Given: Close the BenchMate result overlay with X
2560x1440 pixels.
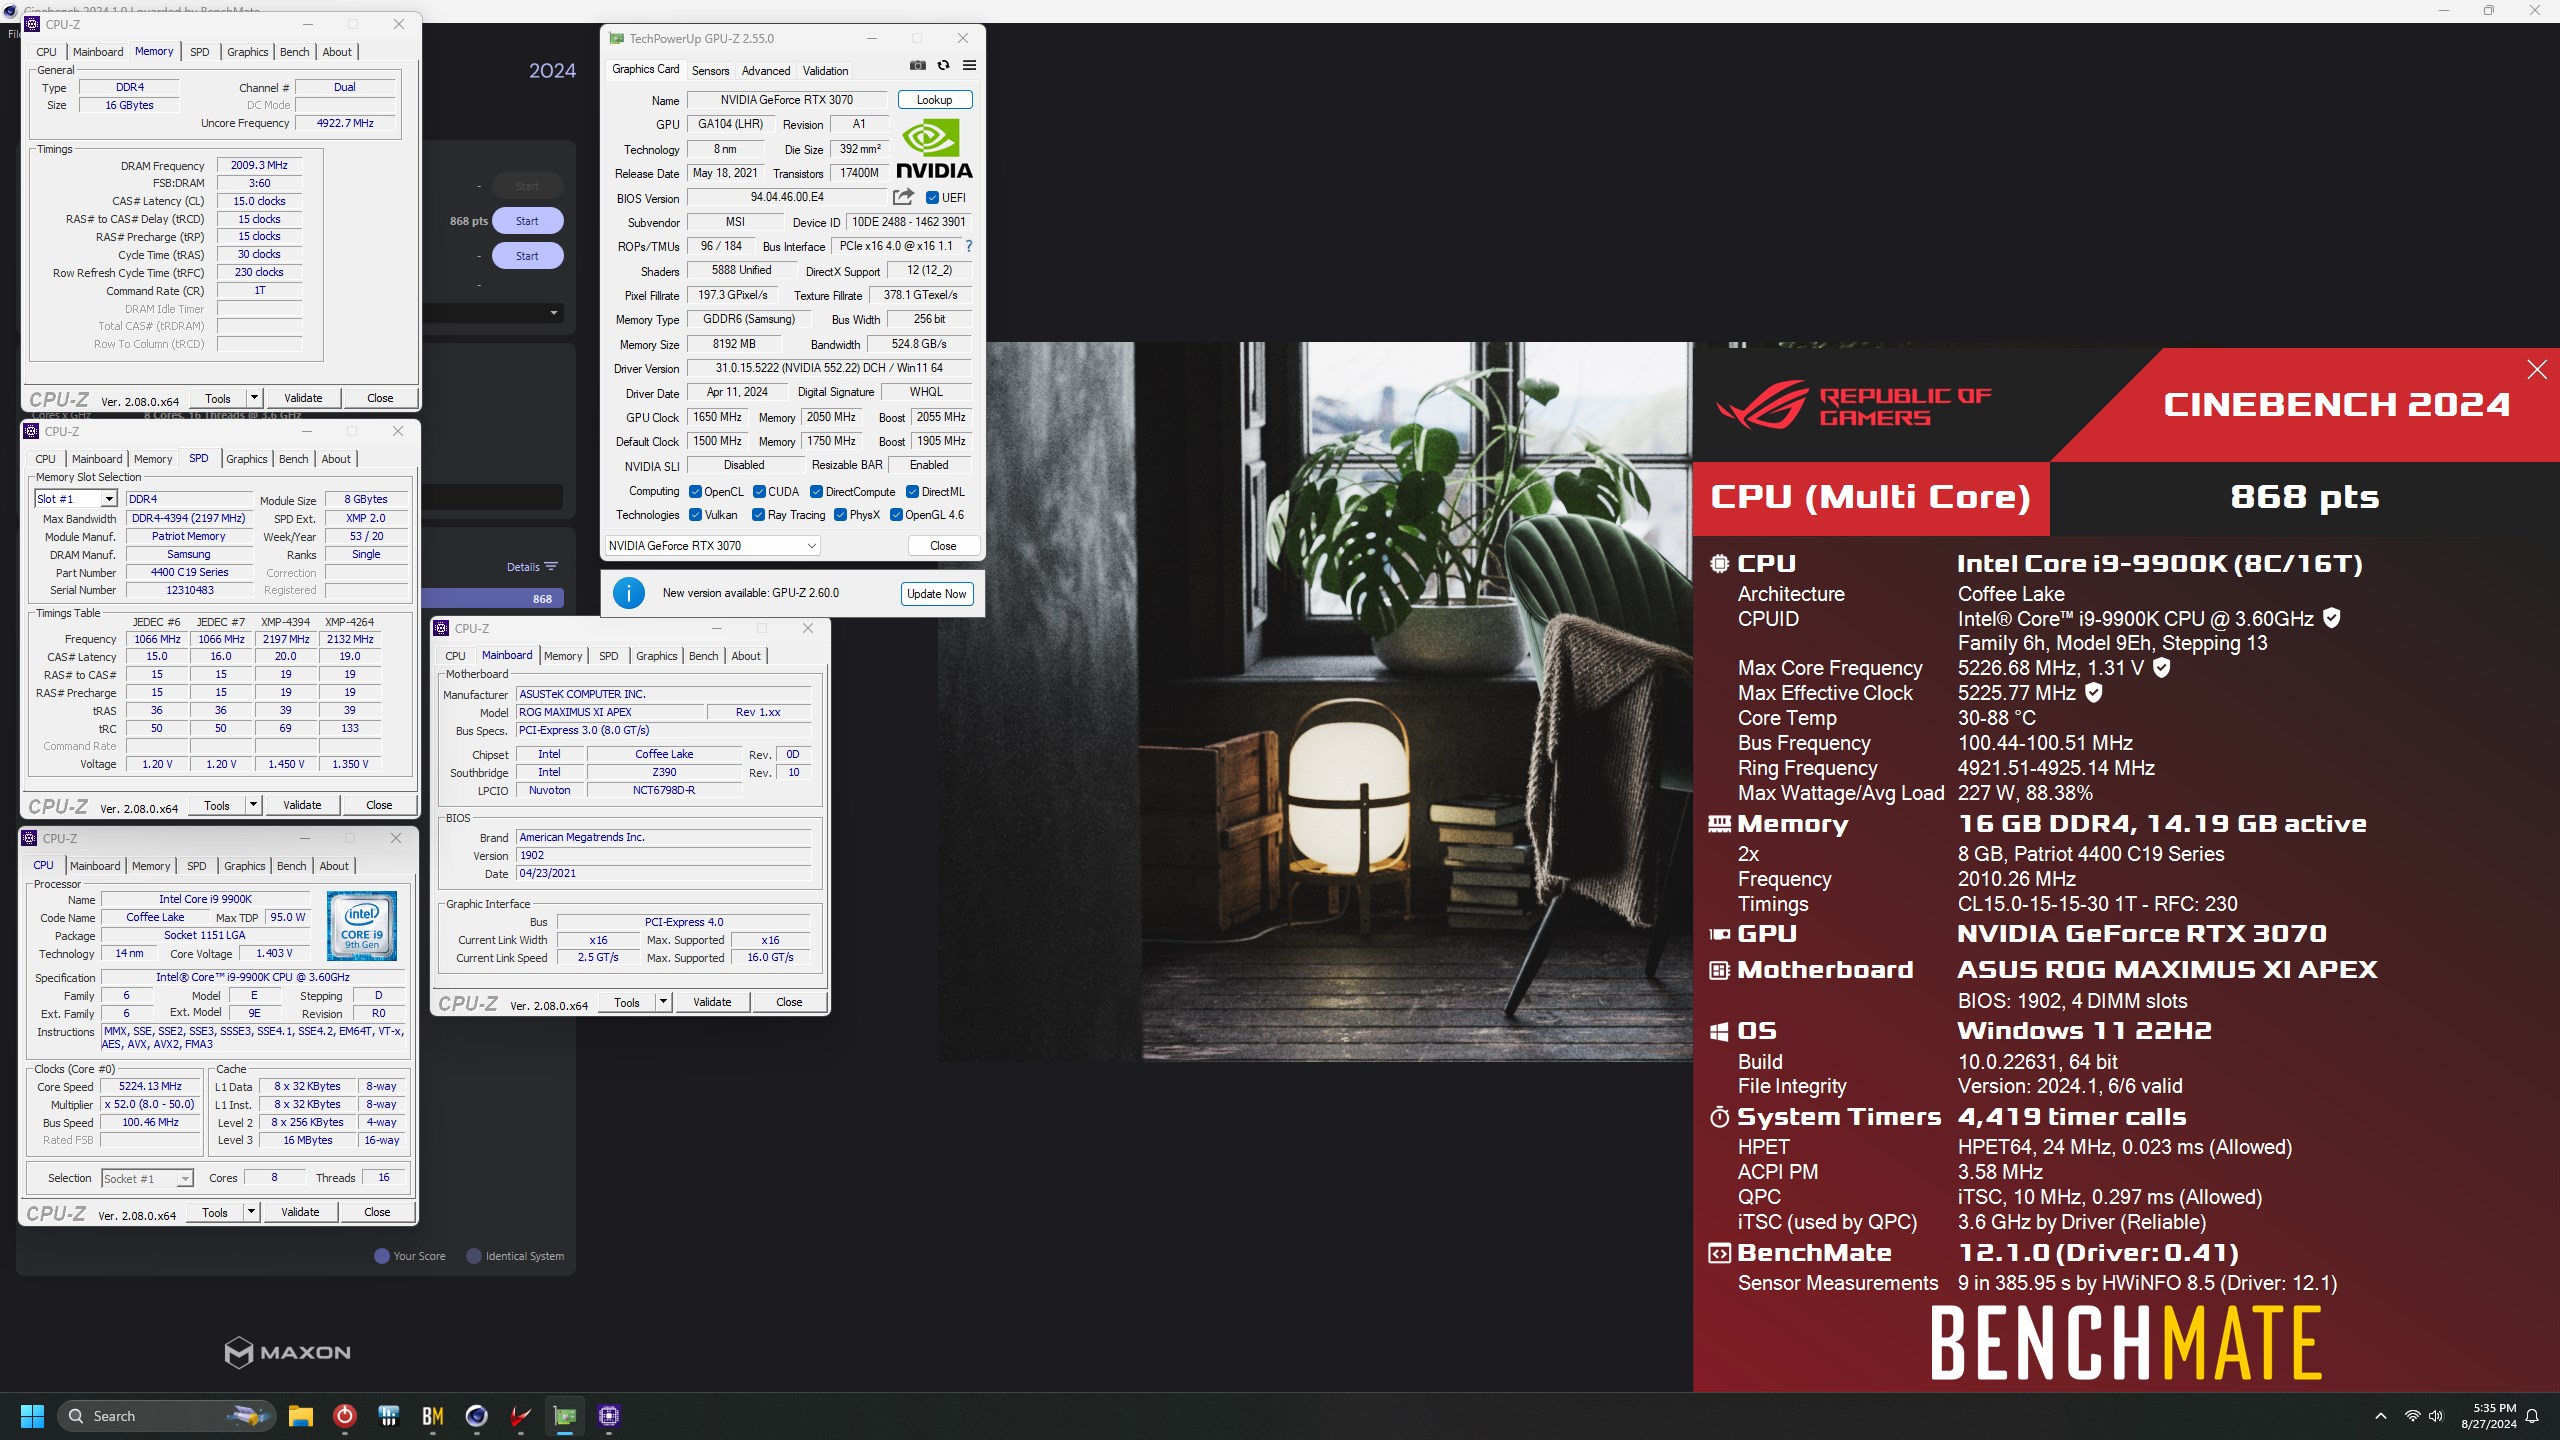Looking at the screenshot, I should click(x=2536, y=370).
